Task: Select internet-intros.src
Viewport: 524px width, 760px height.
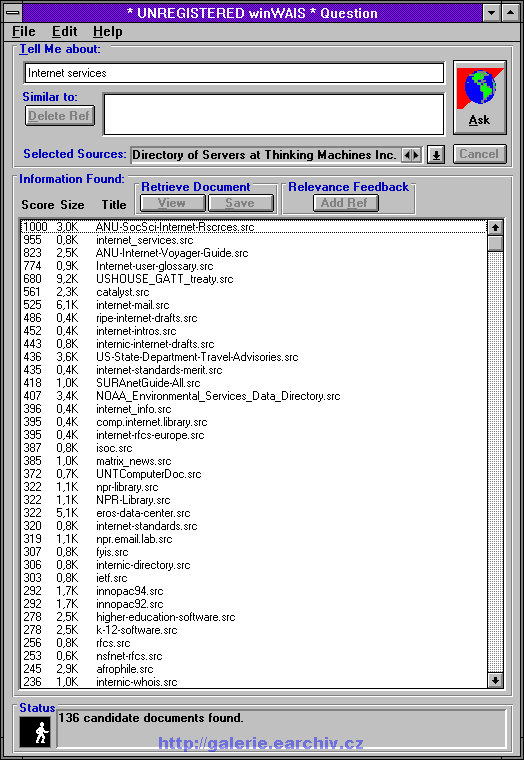Action: 254,331
